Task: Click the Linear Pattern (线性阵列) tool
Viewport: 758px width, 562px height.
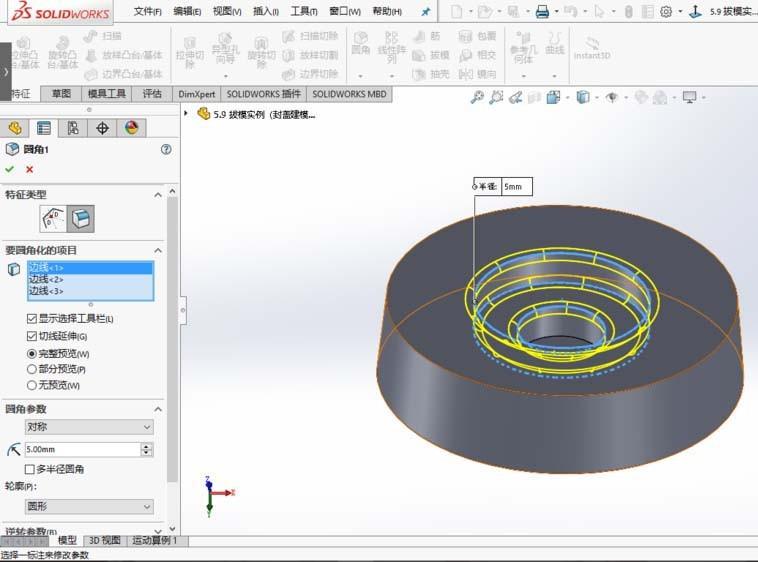Action: (x=392, y=47)
